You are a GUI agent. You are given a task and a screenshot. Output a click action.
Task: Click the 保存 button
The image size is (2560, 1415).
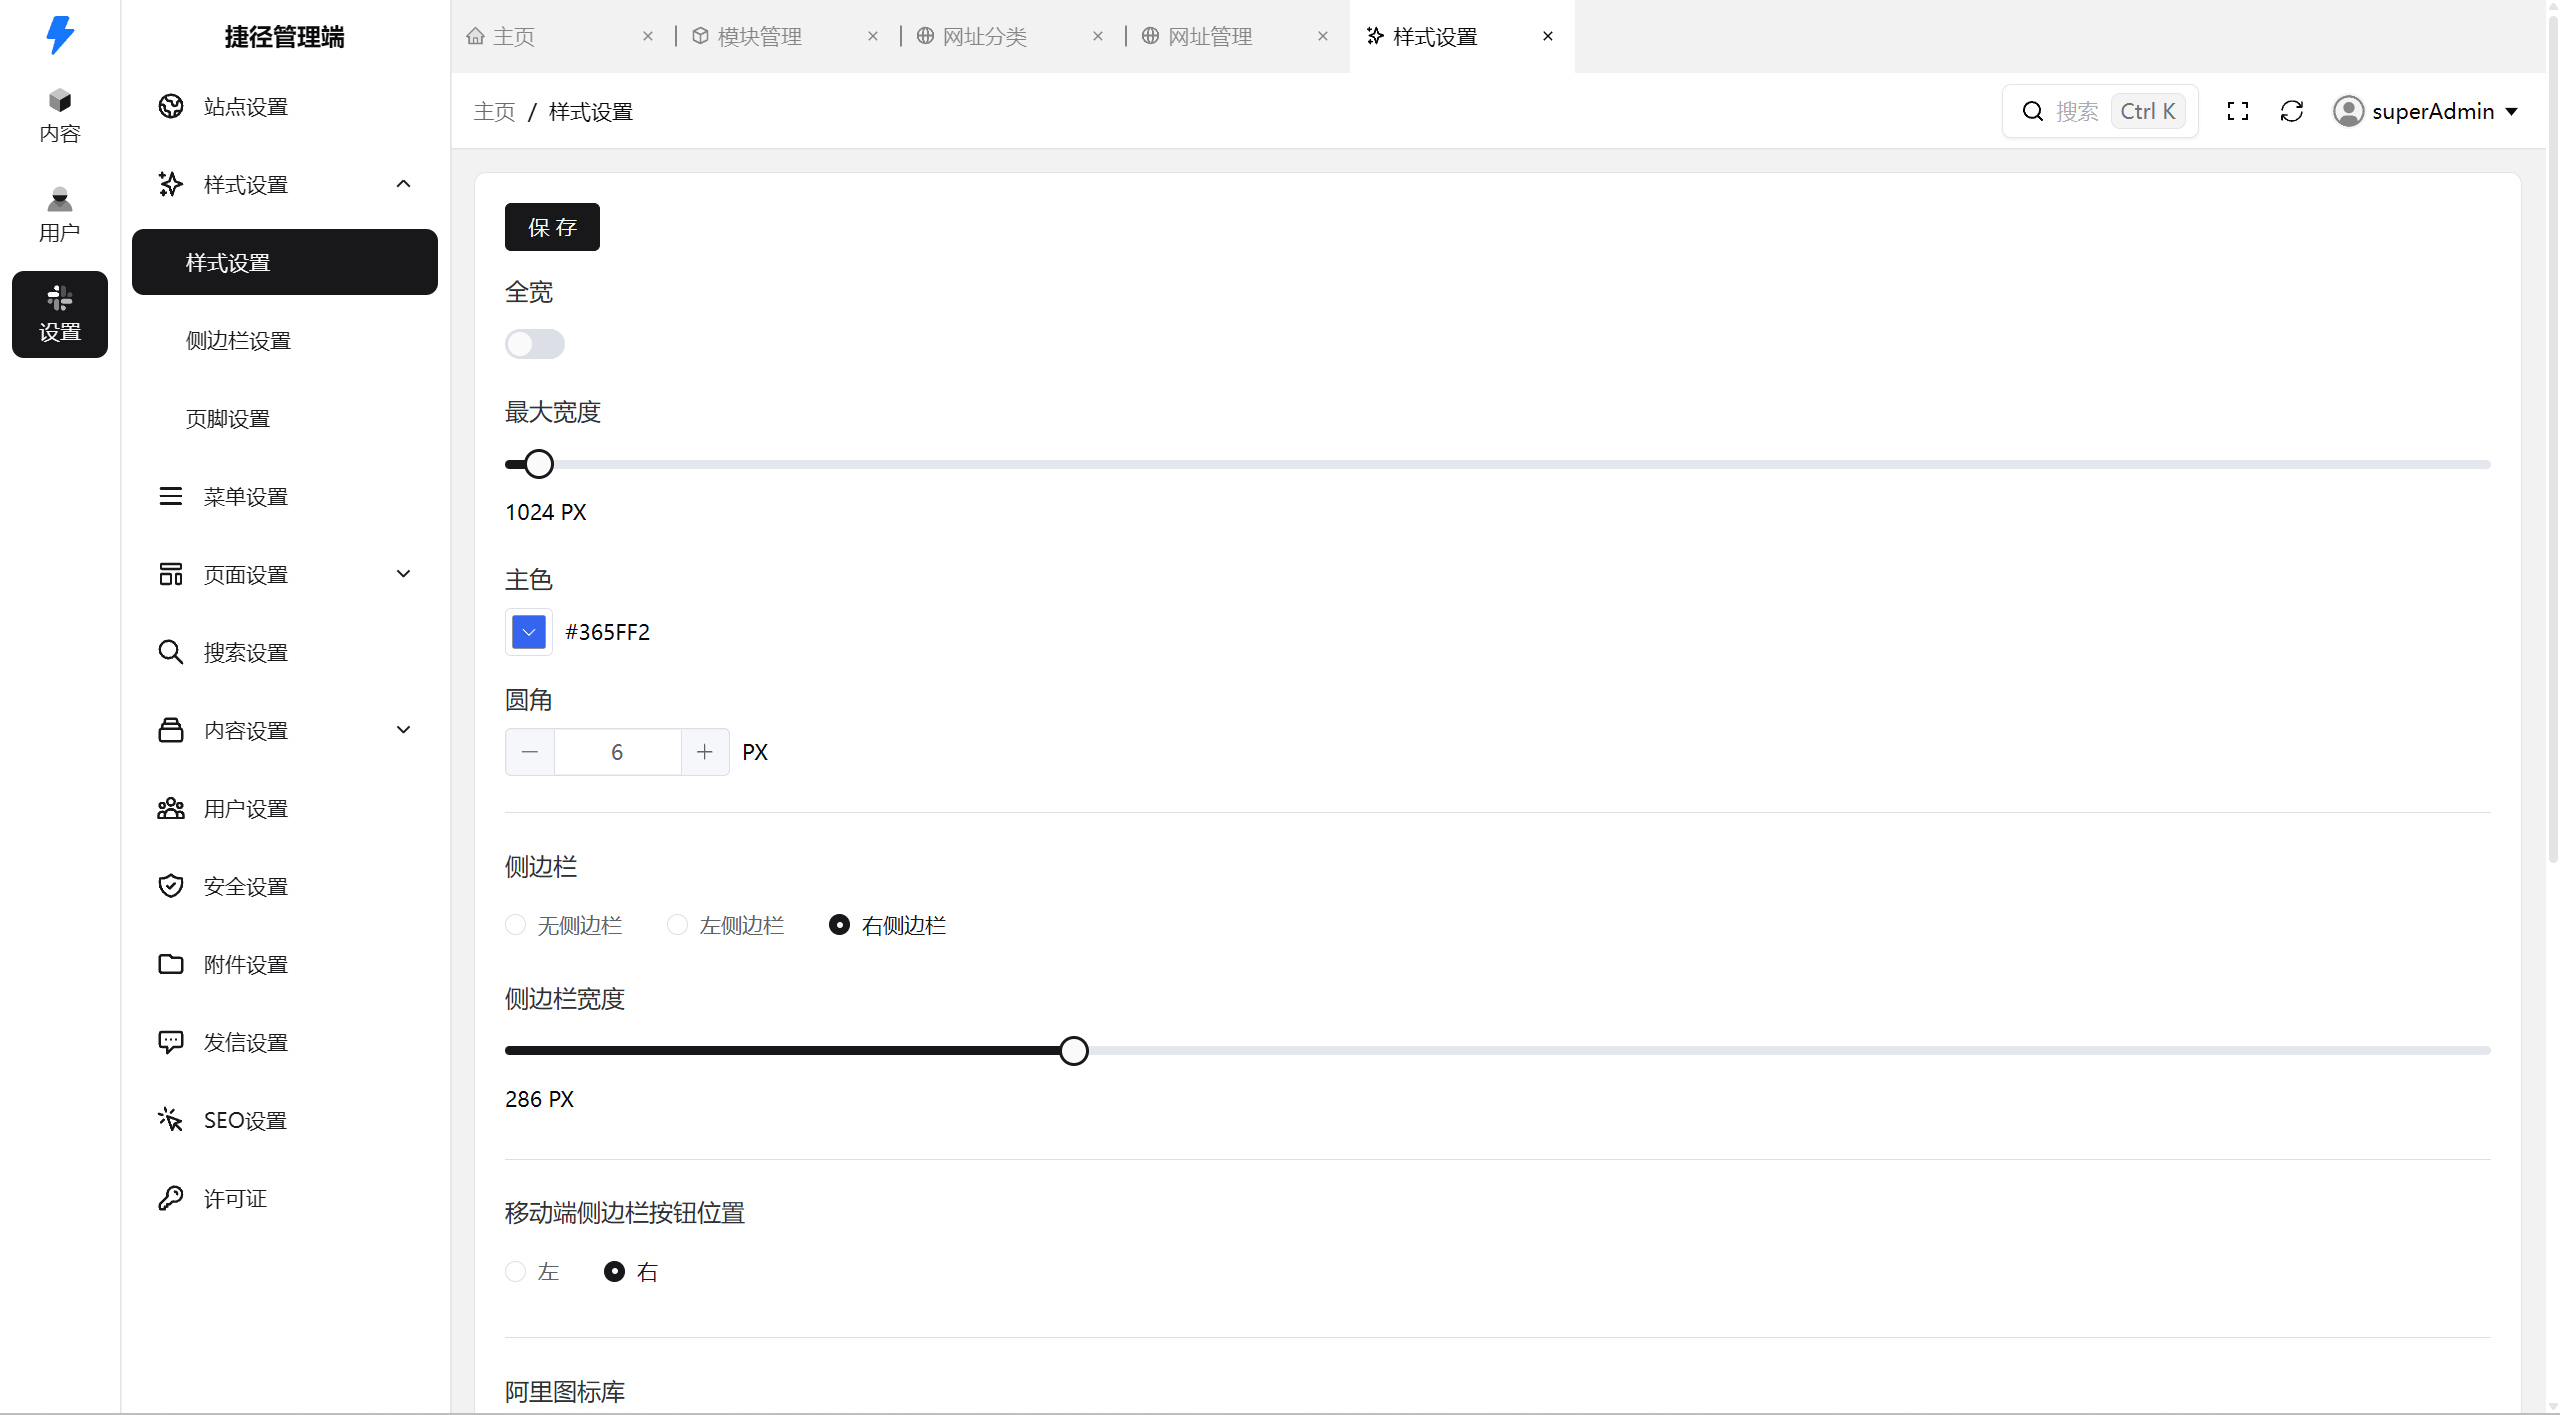point(552,227)
